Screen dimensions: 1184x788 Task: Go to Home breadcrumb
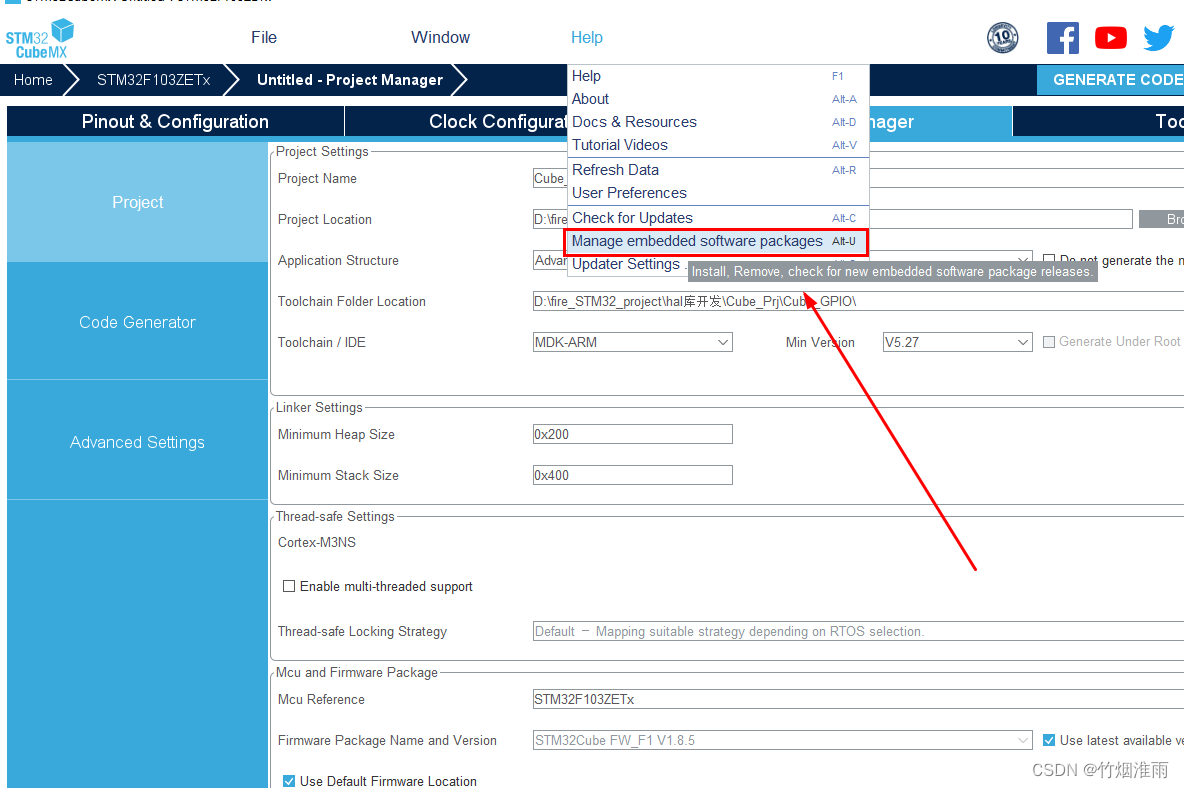pos(33,80)
